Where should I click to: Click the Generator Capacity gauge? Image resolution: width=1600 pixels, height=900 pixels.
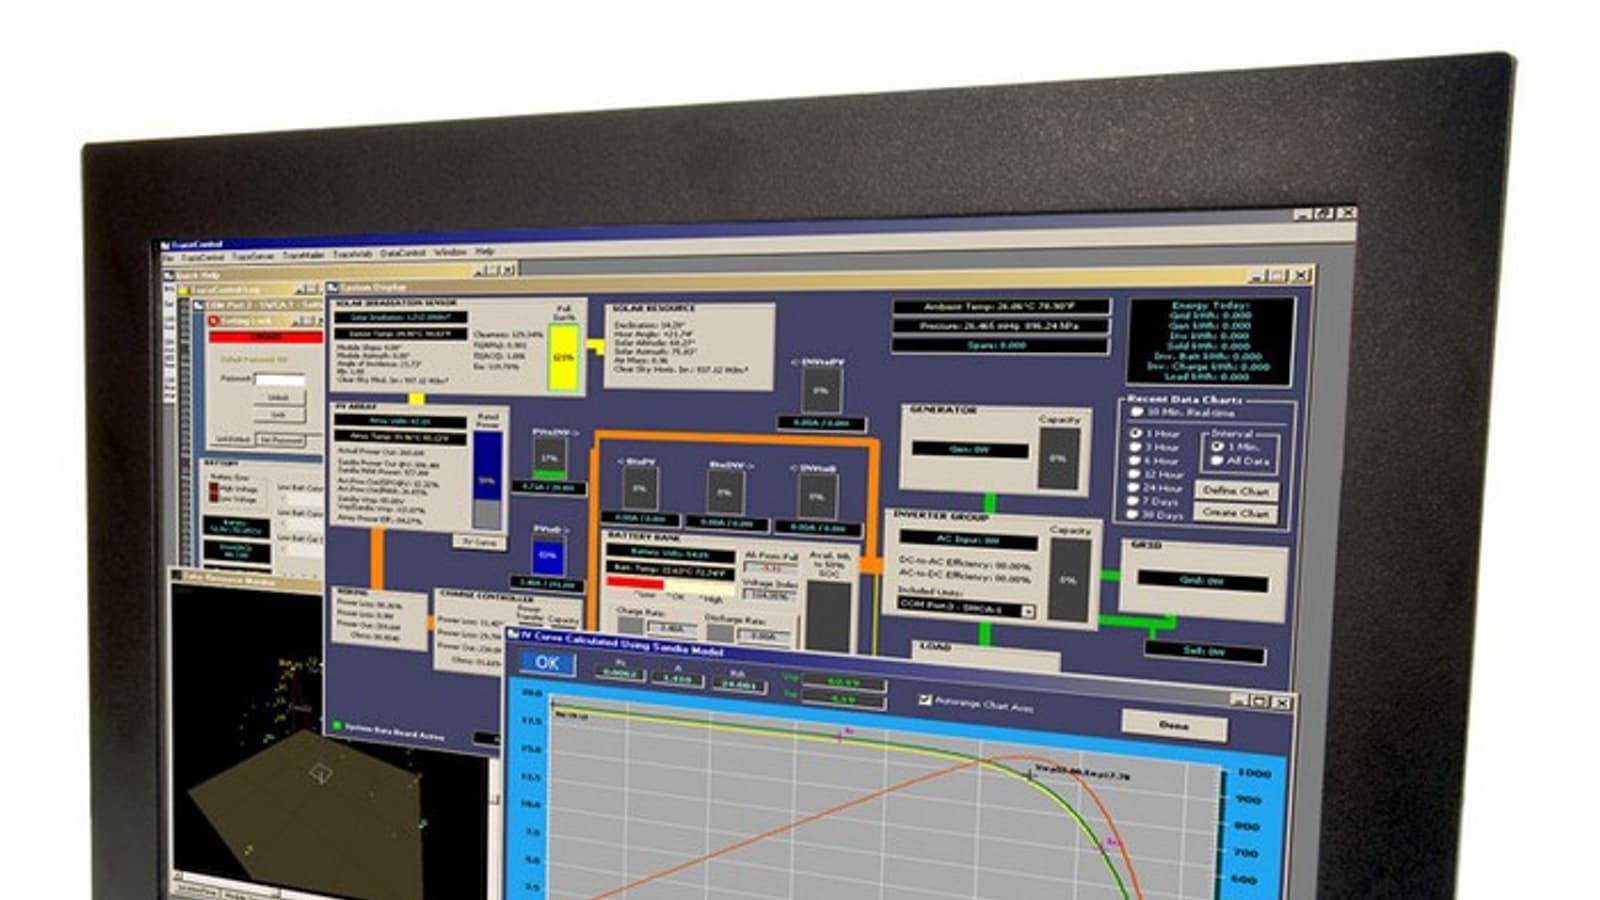pos(1058,459)
